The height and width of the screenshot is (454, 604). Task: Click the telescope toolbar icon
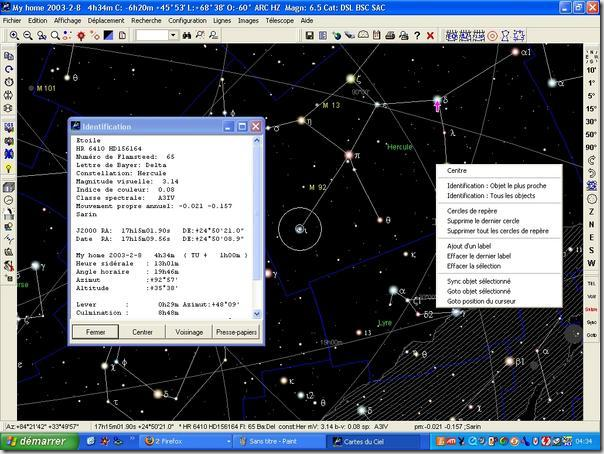click(349, 35)
